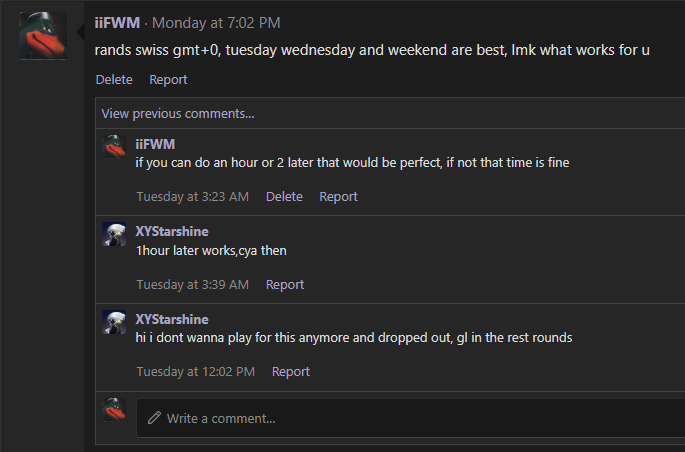This screenshot has height=452, width=685.
Task: Open the "Tuesday at 12:02 PM" comment timestamp
Action: (196, 371)
